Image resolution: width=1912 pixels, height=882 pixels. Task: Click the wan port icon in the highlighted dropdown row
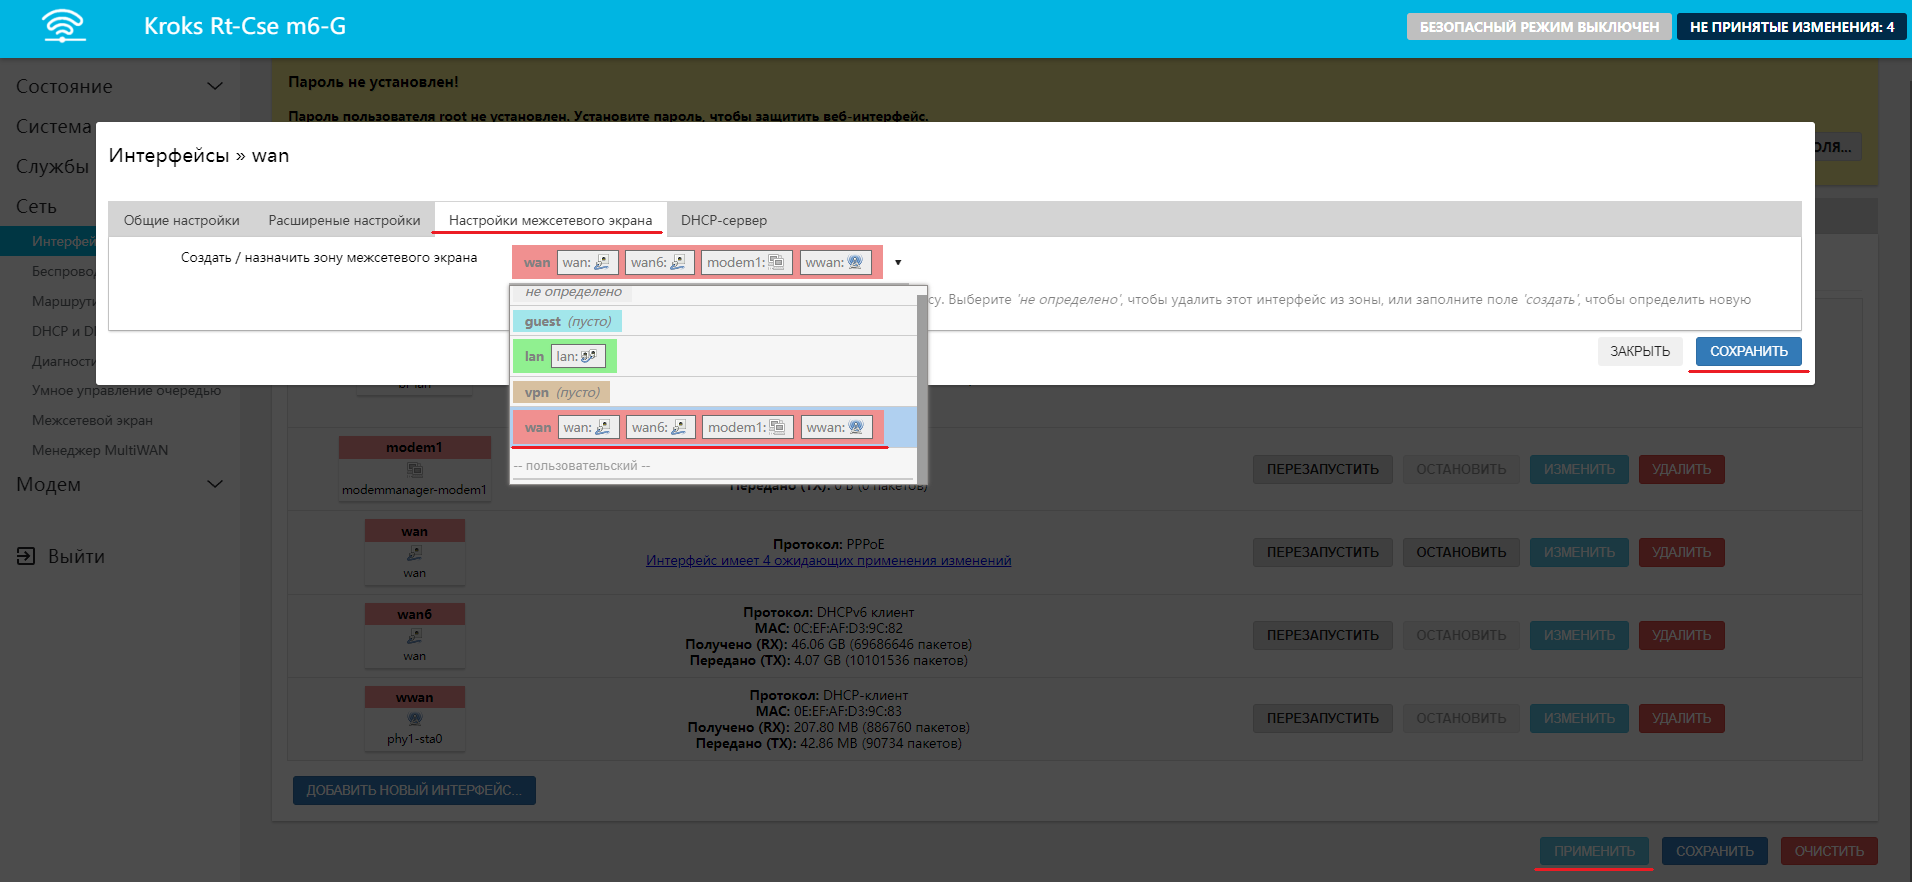click(603, 427)
